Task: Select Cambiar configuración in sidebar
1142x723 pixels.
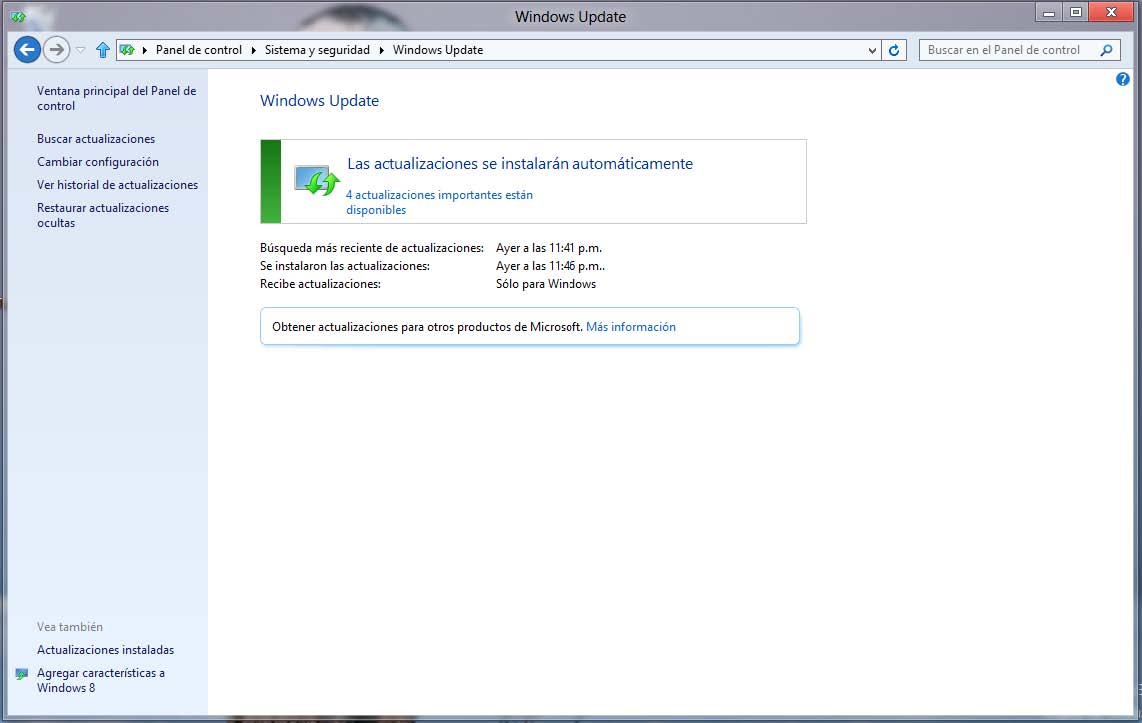Action: click(x=98, y=162)
